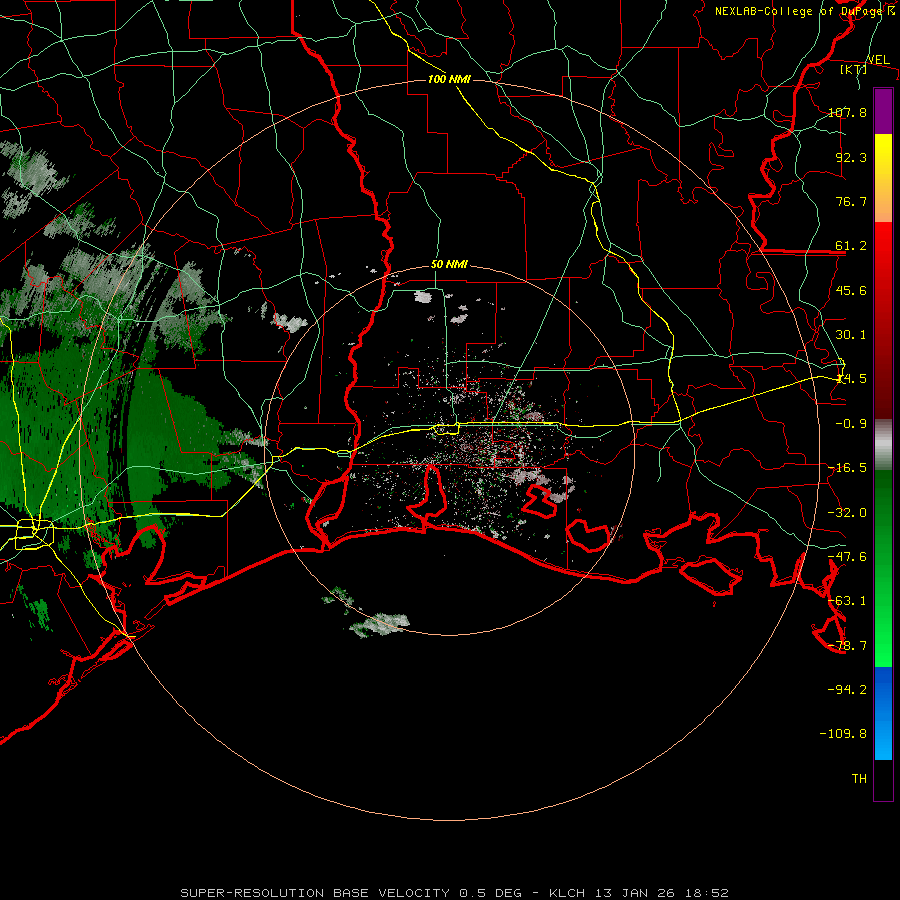Click the 100 NMI range ring label

click(449, 79)
